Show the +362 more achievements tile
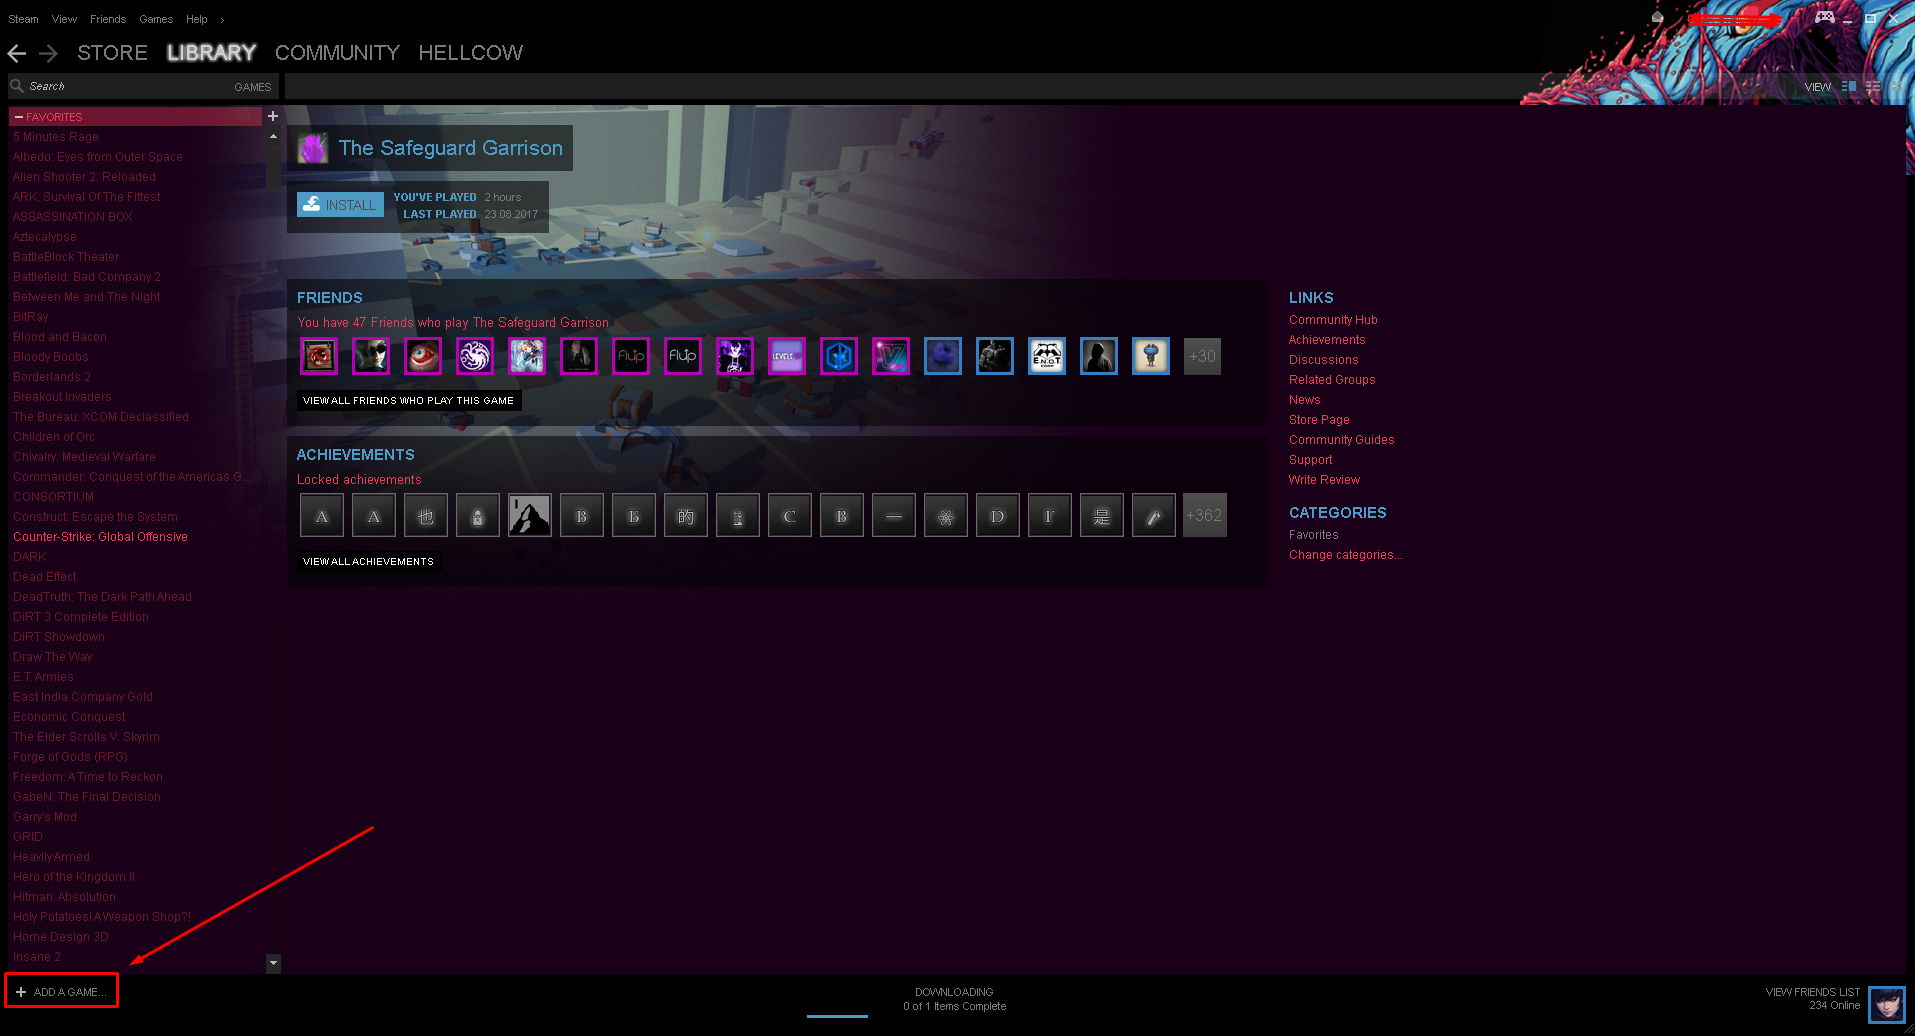The width and height of the screenshot is (1915, 1036). pos(1204,516)
